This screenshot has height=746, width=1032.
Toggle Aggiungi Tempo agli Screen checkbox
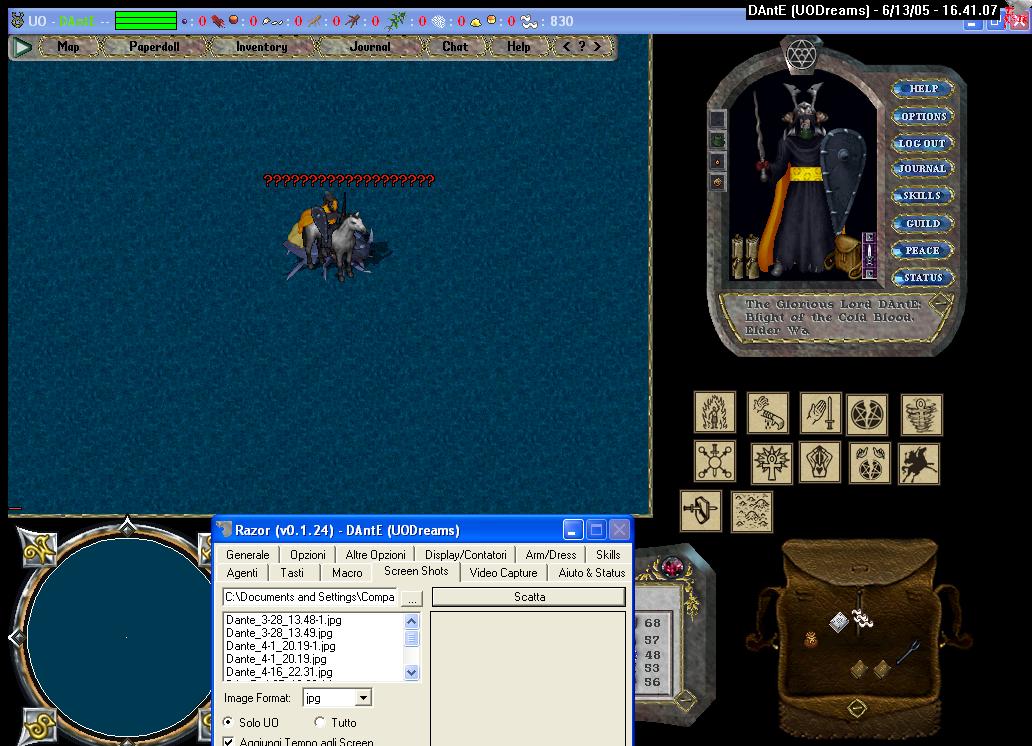point(228,742)
